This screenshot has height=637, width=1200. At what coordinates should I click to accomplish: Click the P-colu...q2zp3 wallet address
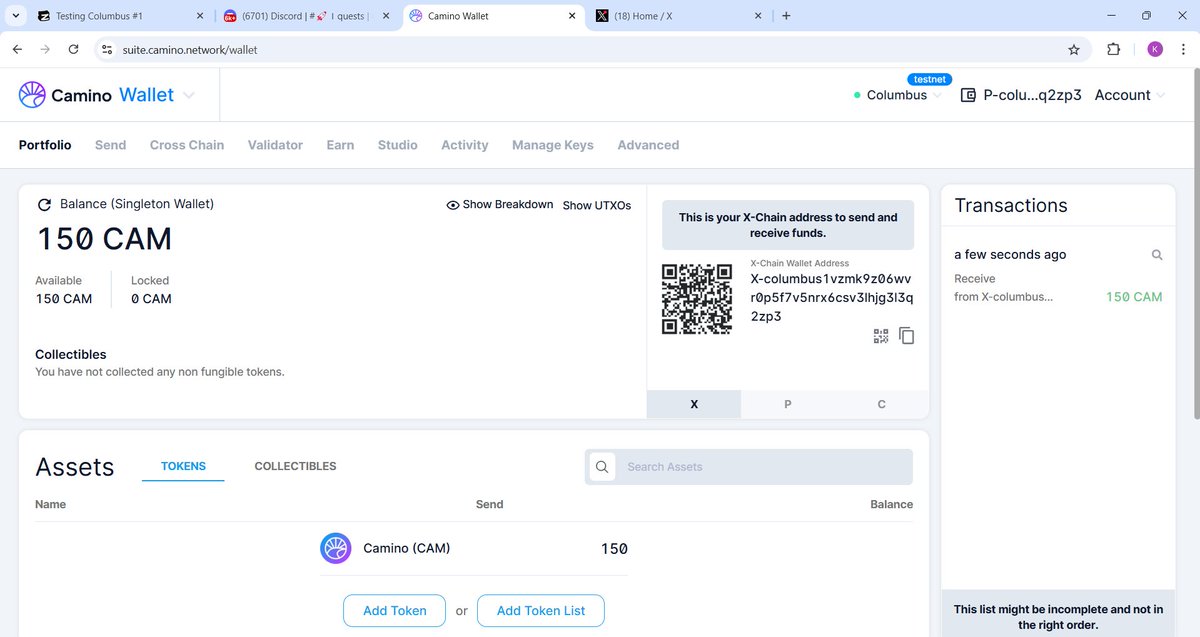1033,95
